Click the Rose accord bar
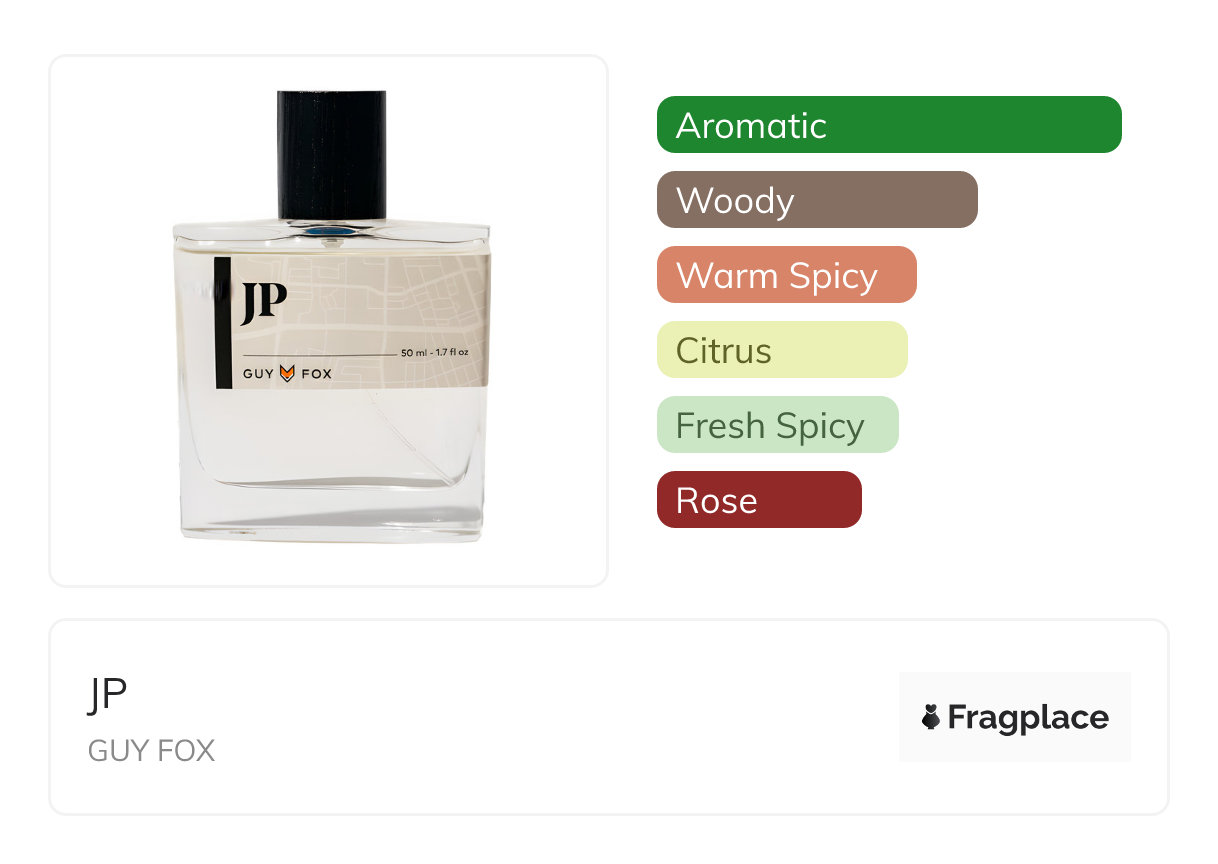Image resolution: width=1218 pixels, height=864 pixels. [x=759, y=500]
